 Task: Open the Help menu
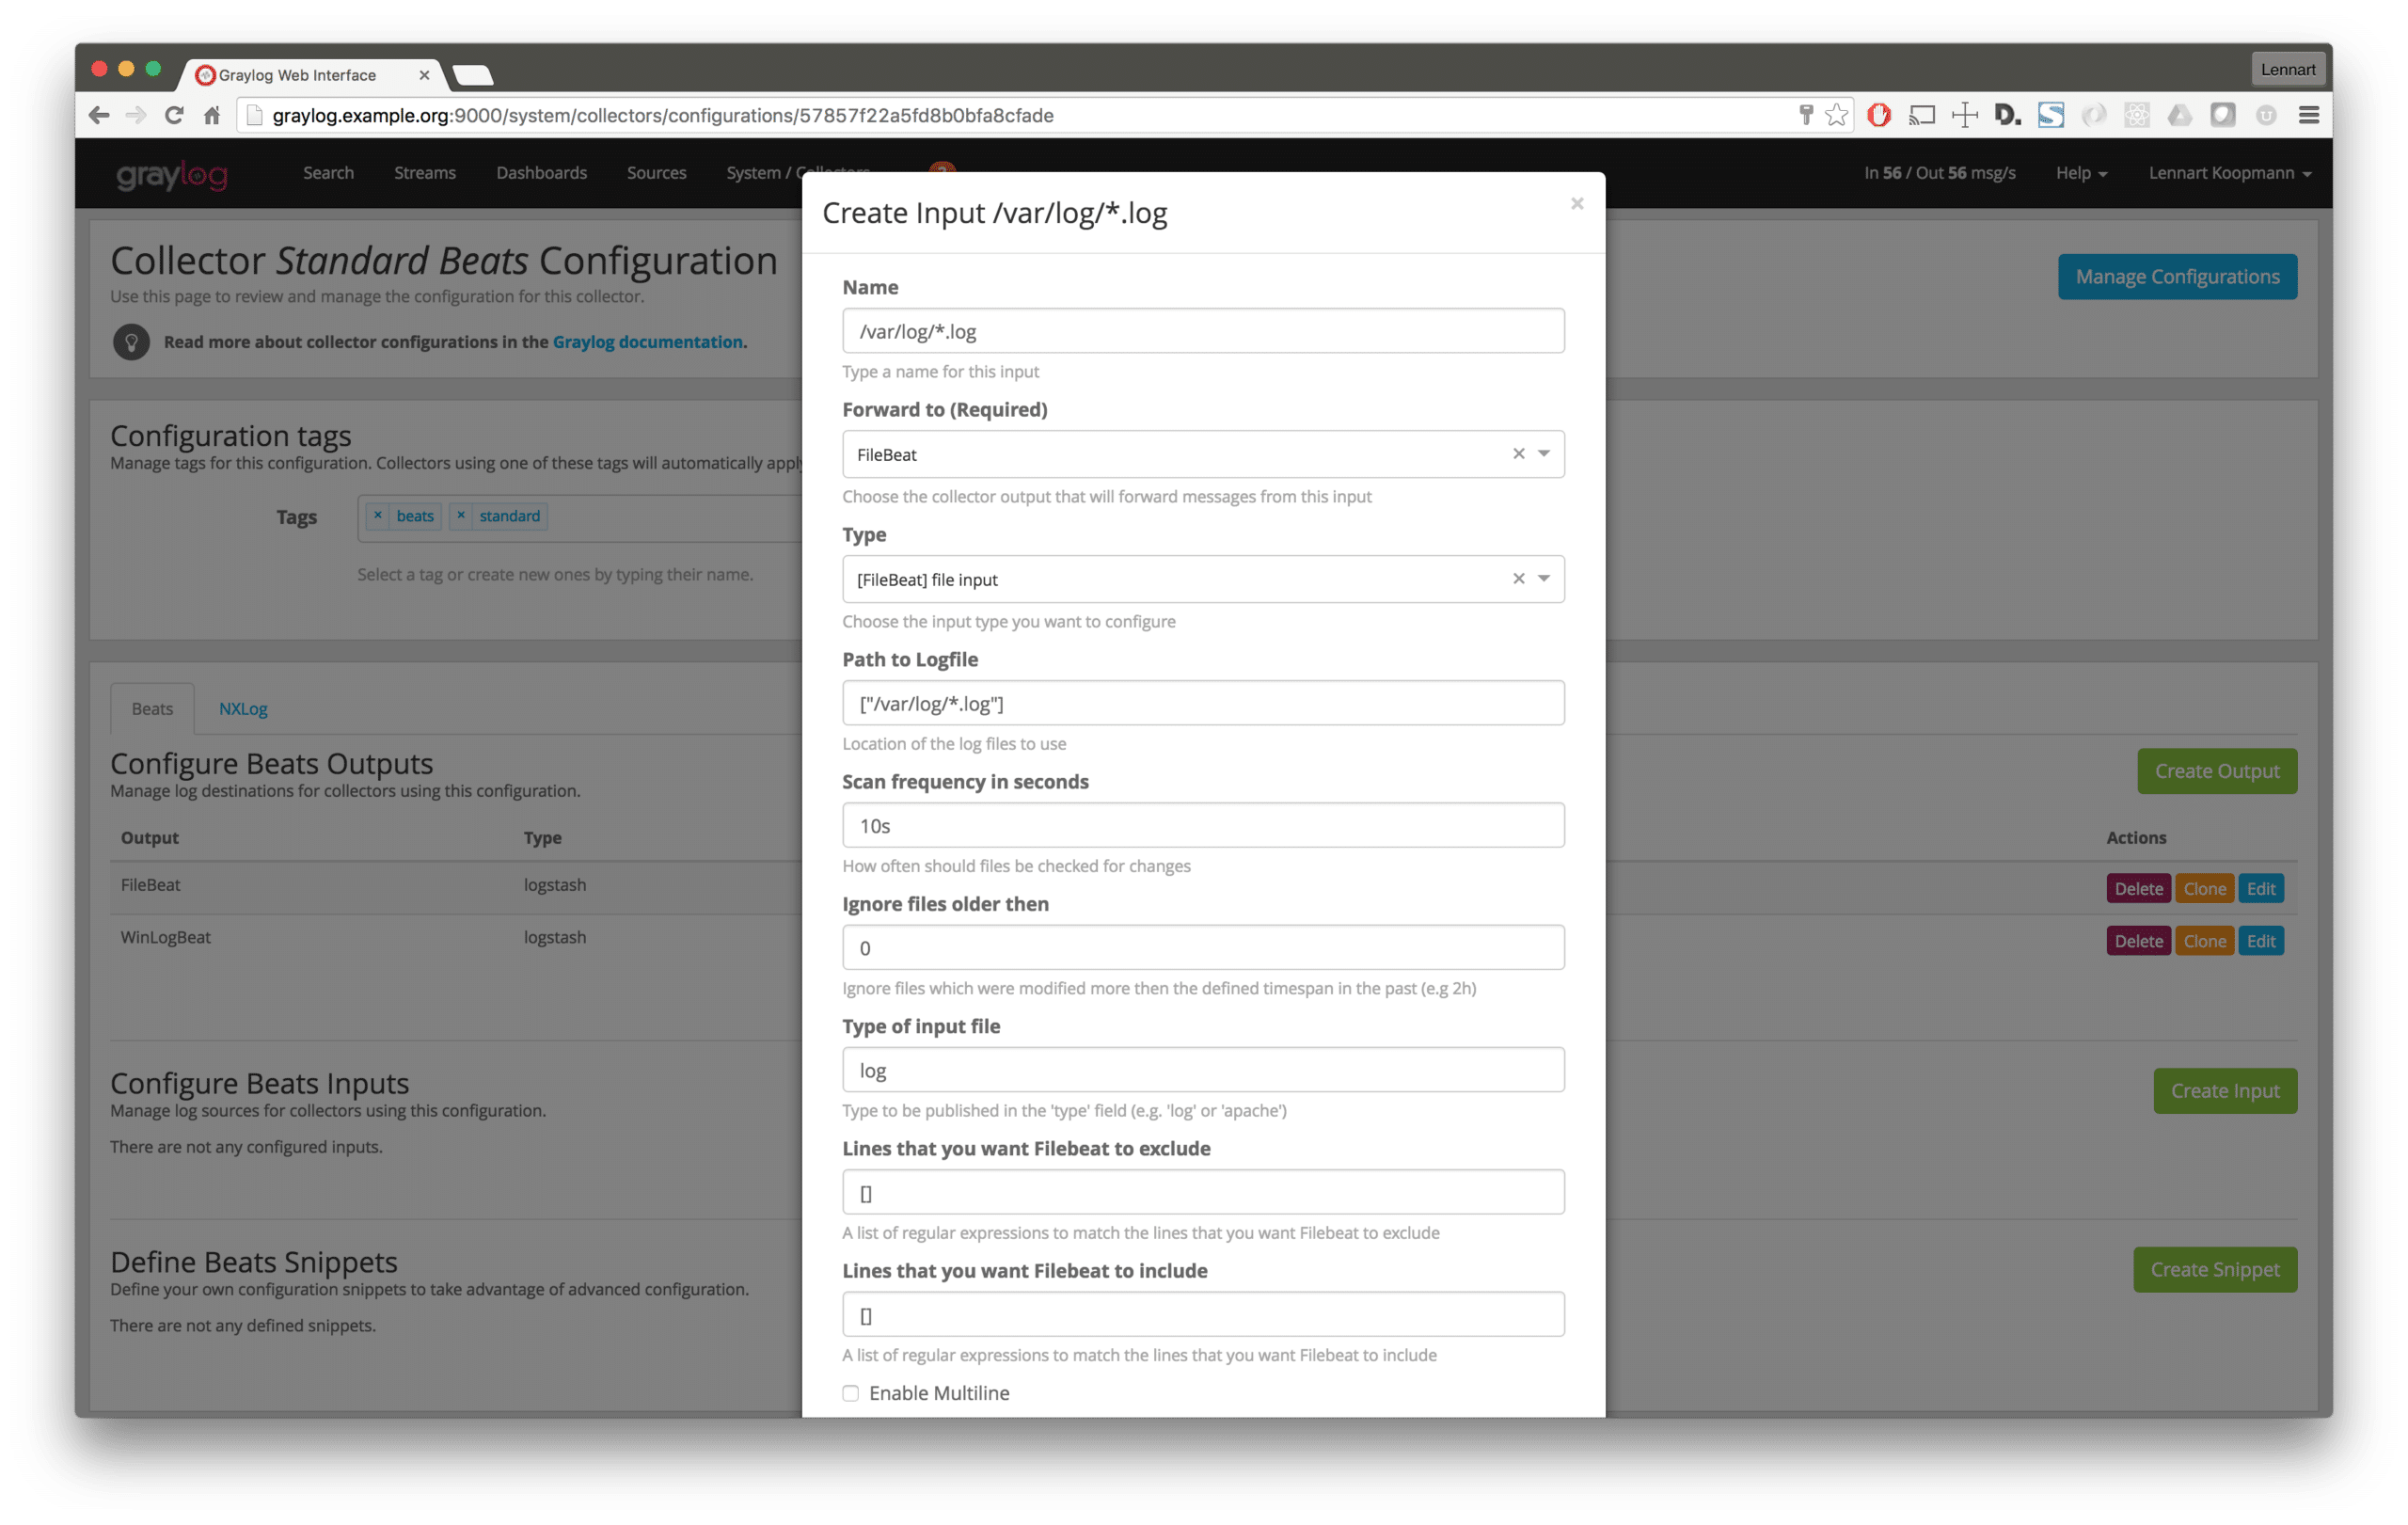pos(2080,173)
